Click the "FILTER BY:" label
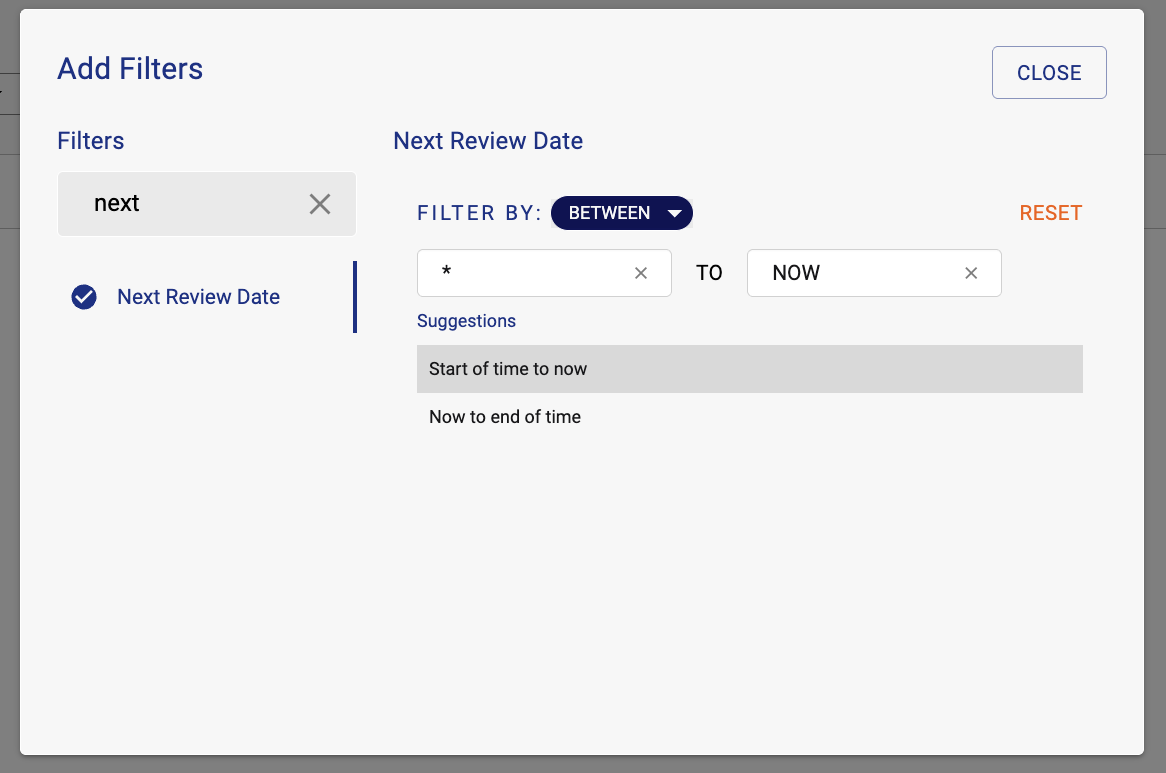 (x=479, y=213)
